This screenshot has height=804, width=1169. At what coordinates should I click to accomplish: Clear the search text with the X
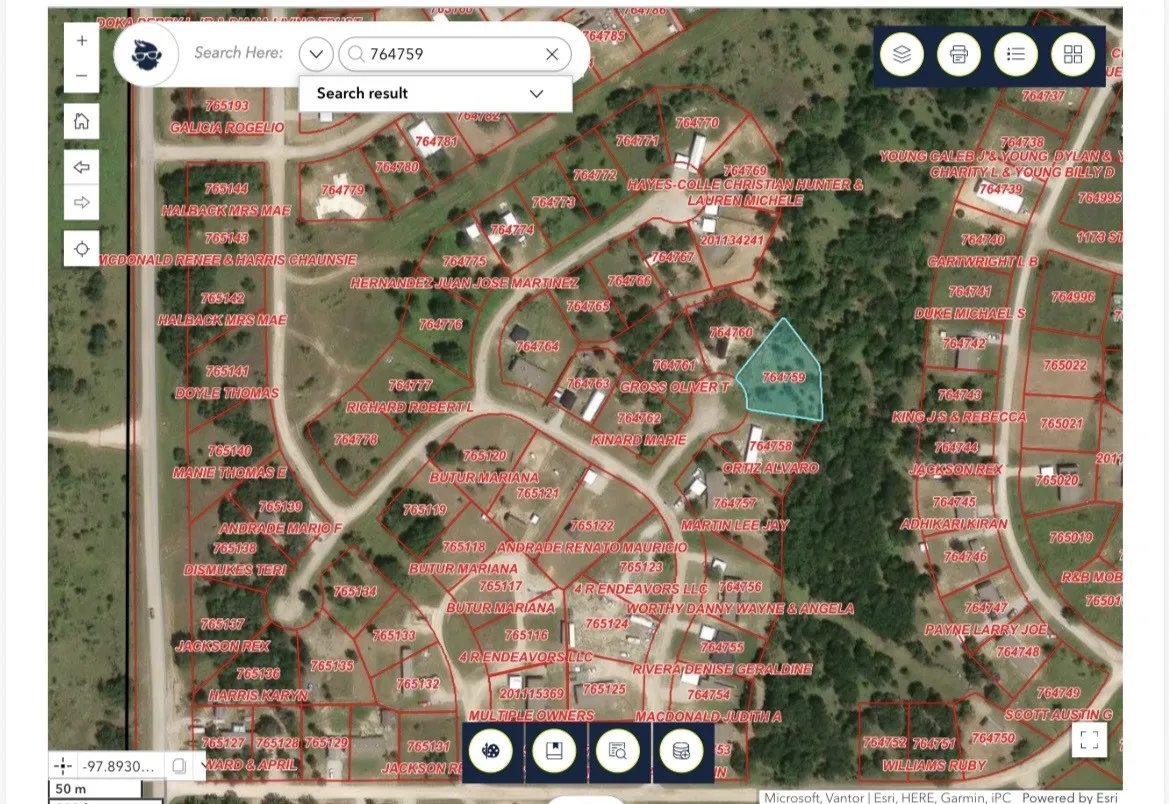[552, 54]
